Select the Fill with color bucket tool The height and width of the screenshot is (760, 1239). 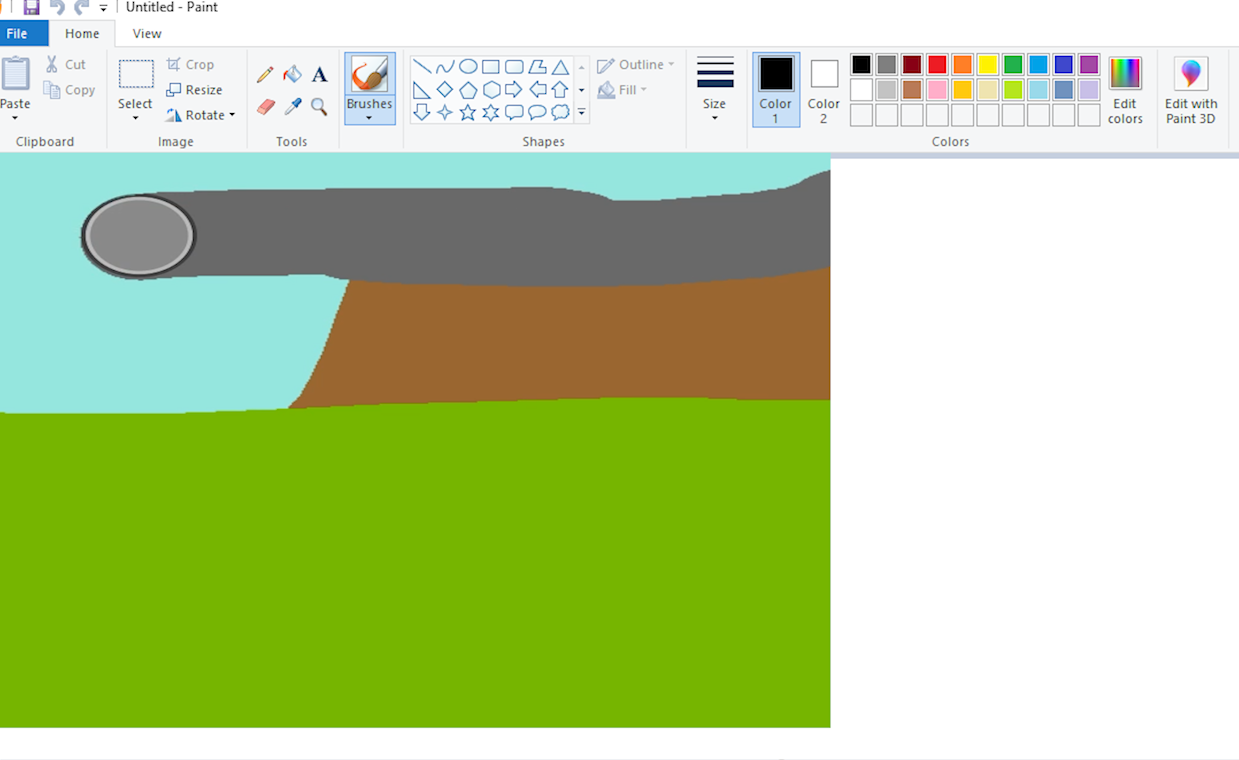[292, 75]
